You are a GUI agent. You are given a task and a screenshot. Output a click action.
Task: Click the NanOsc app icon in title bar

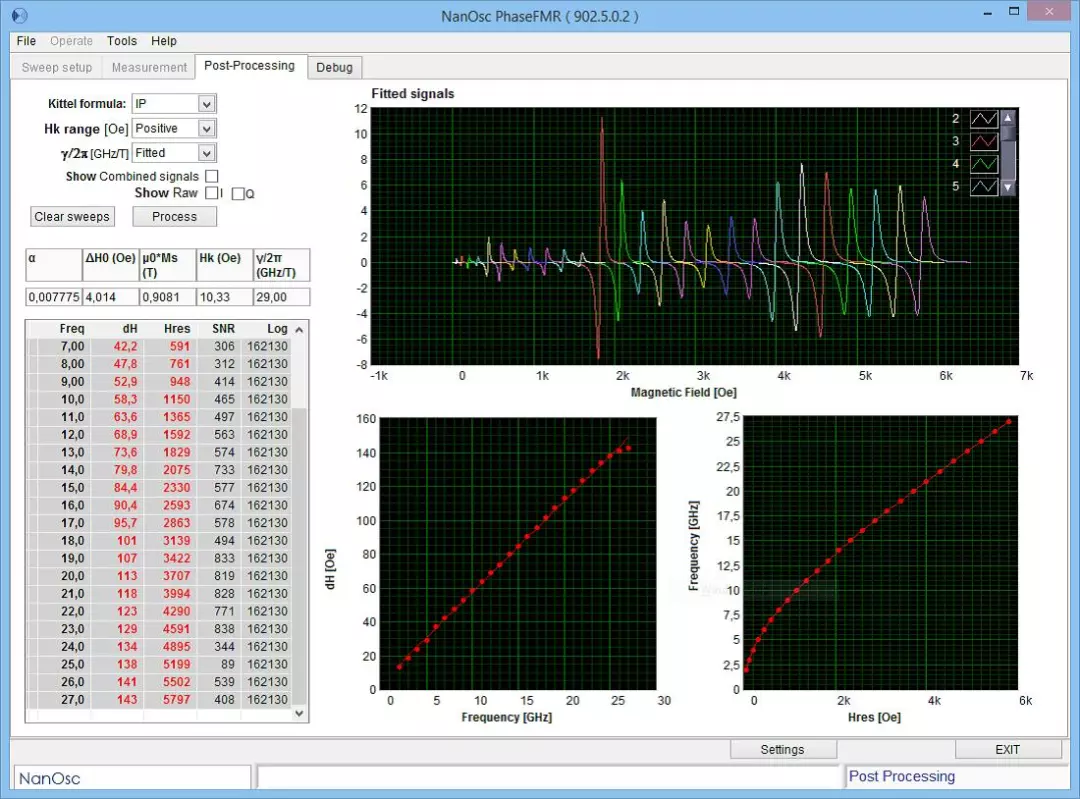coord(19,15)
